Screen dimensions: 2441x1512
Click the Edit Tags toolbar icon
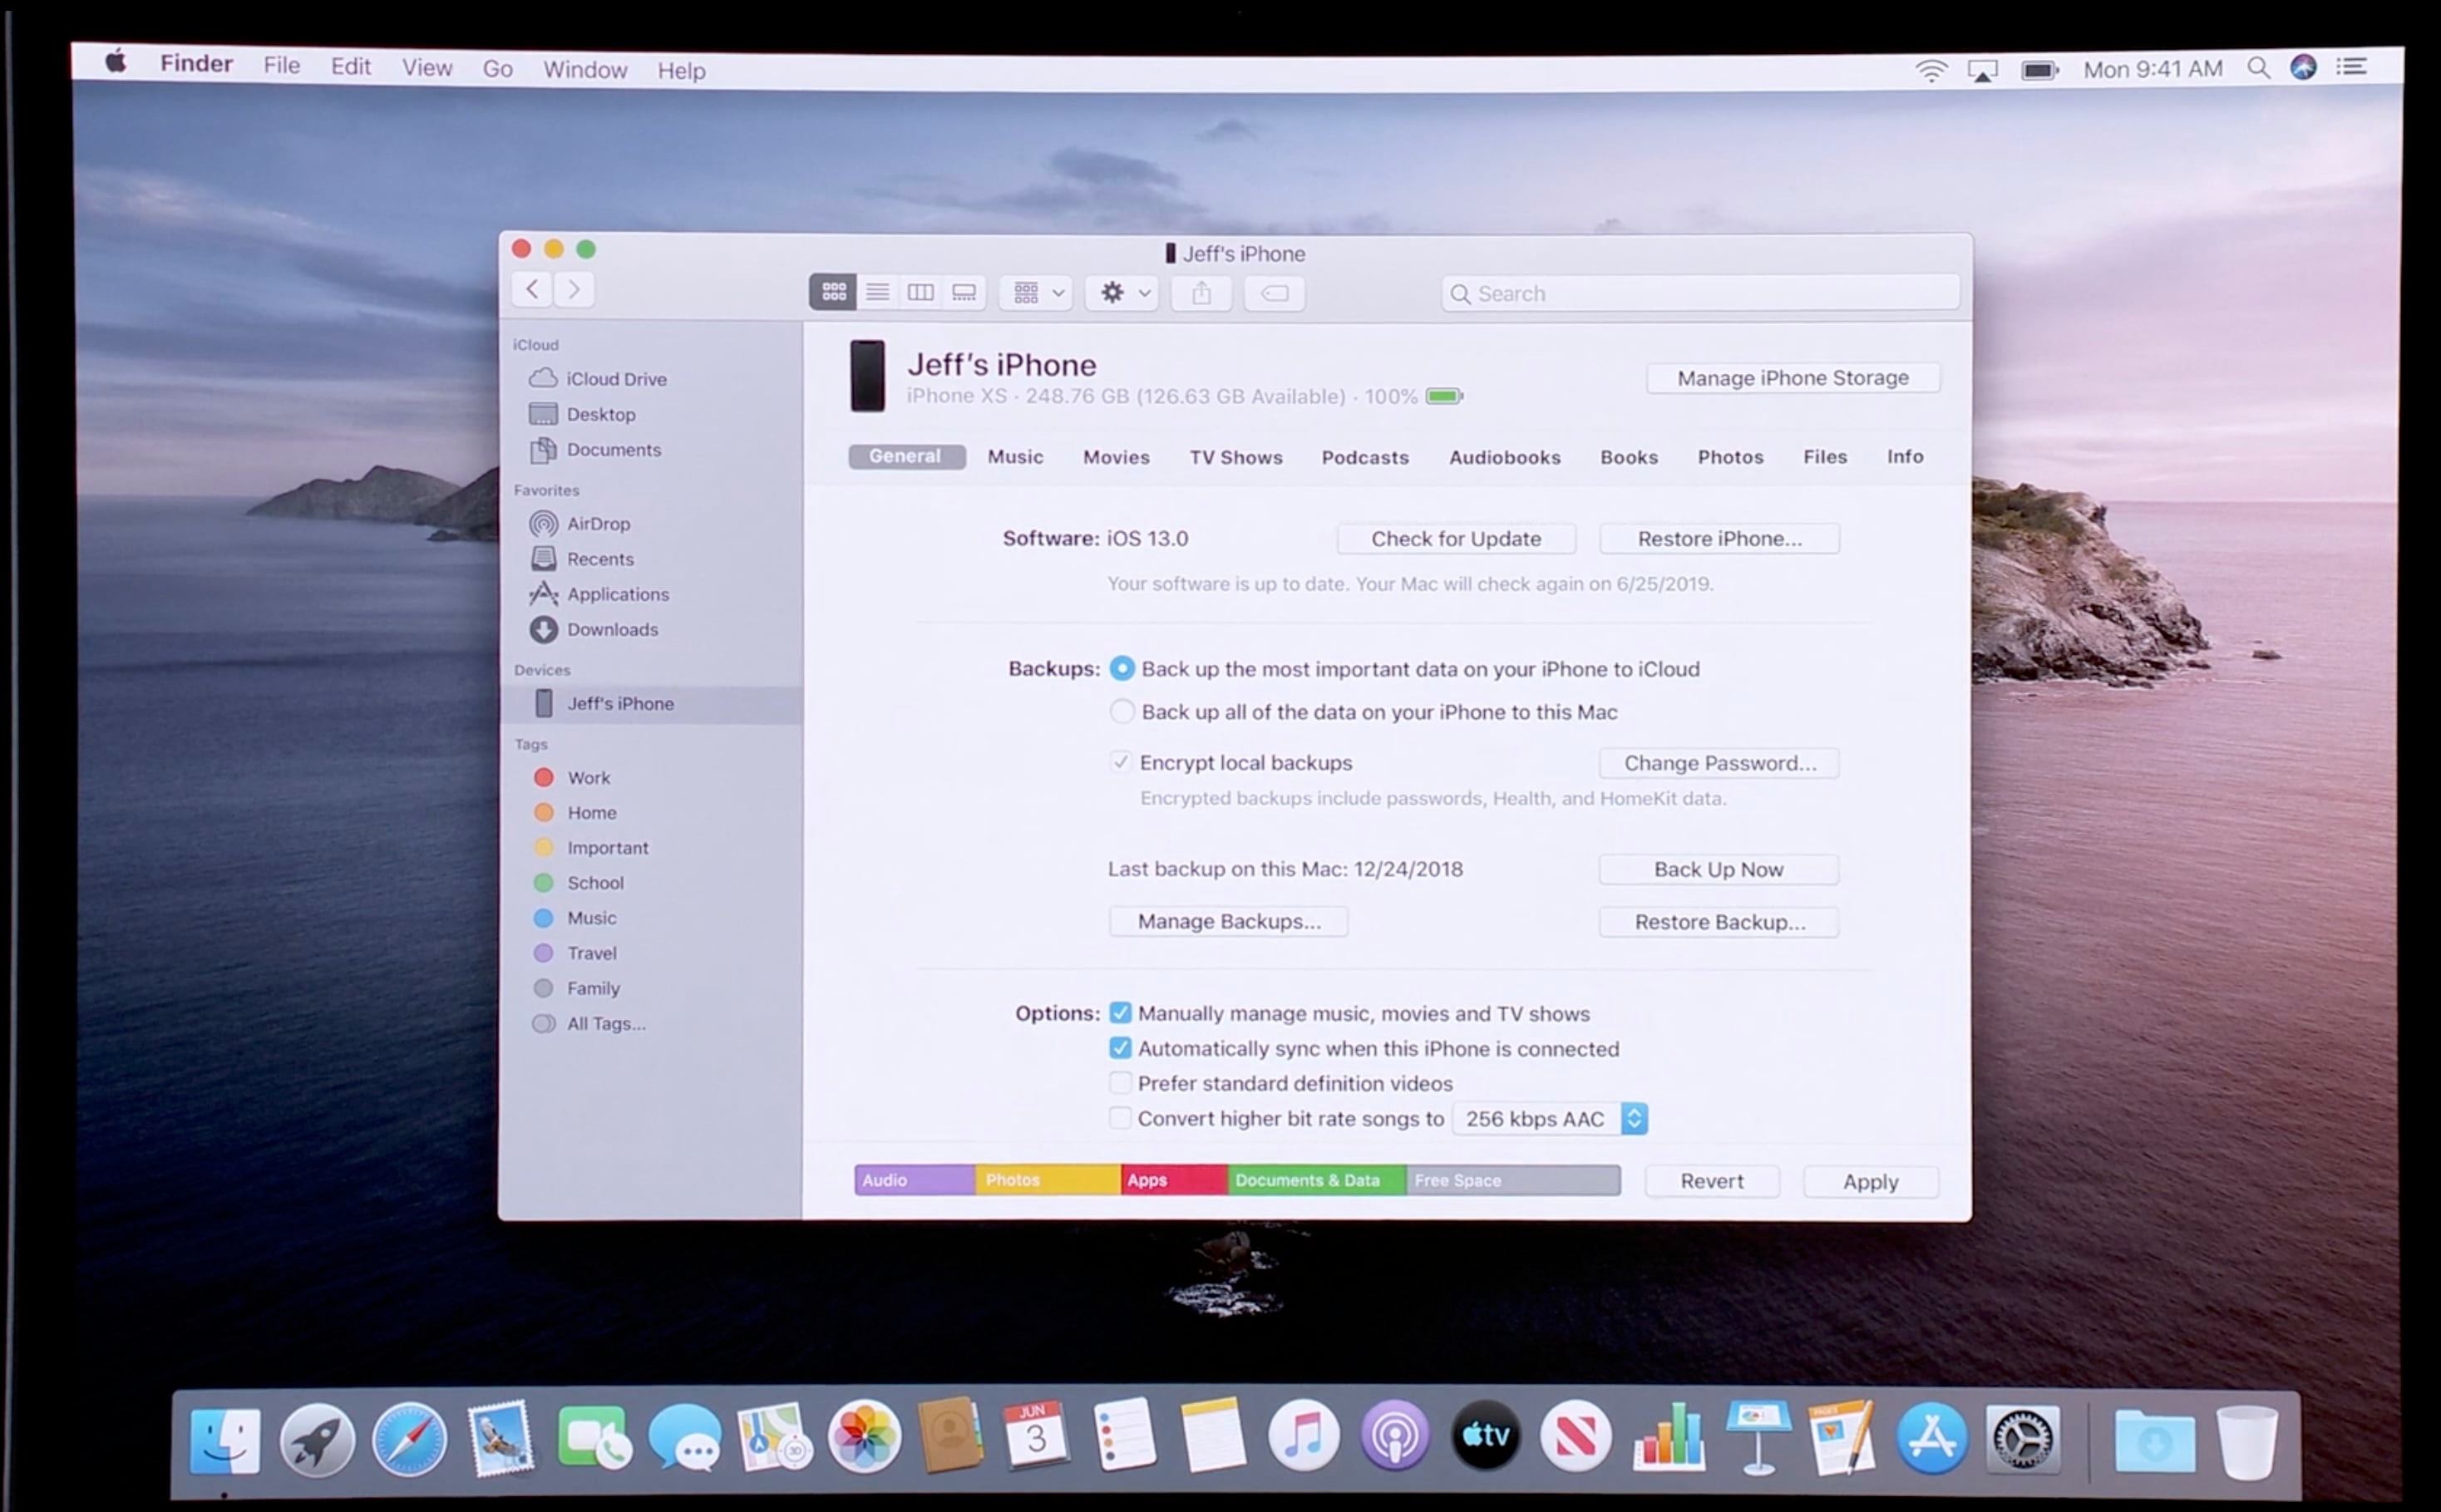1274,293
